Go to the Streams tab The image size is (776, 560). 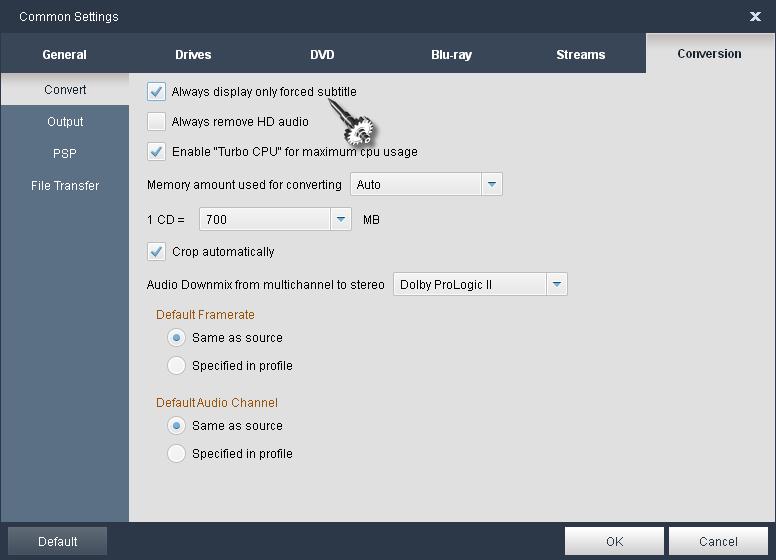point(580,54)
